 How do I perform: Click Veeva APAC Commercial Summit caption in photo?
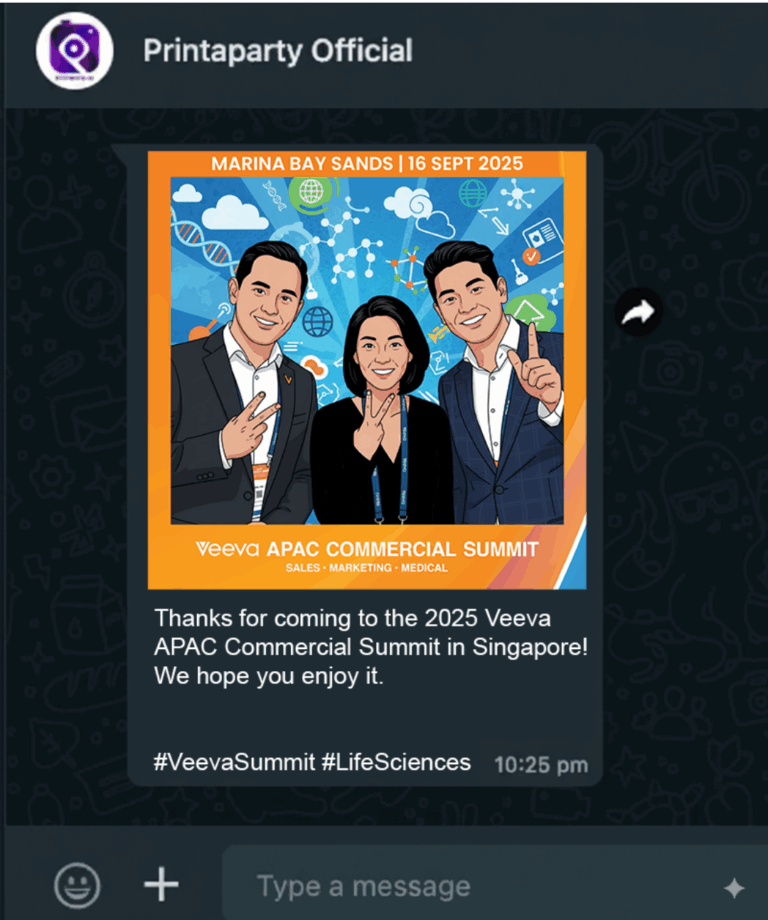[x=367, y=549]
